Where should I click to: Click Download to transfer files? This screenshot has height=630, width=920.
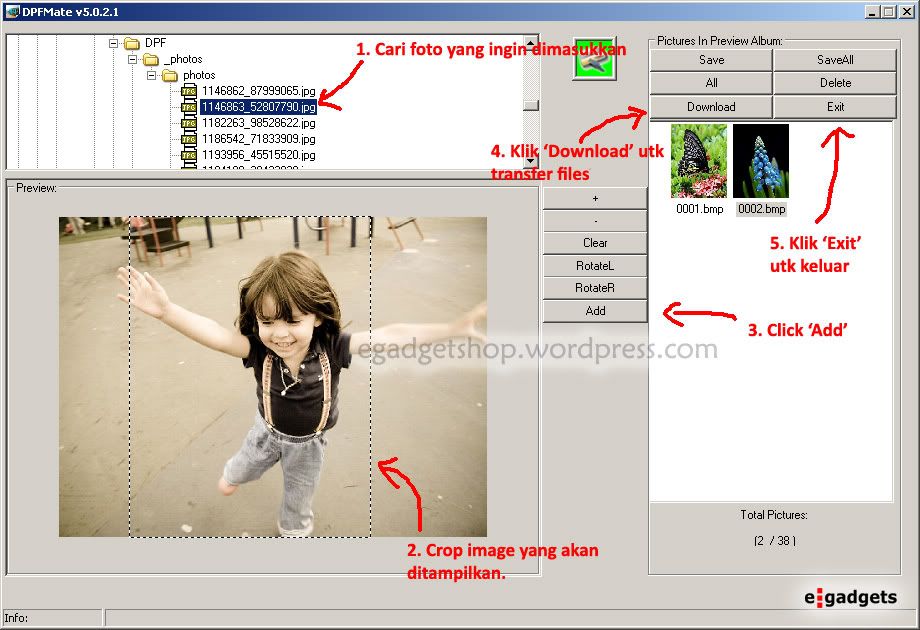[711, 107]
